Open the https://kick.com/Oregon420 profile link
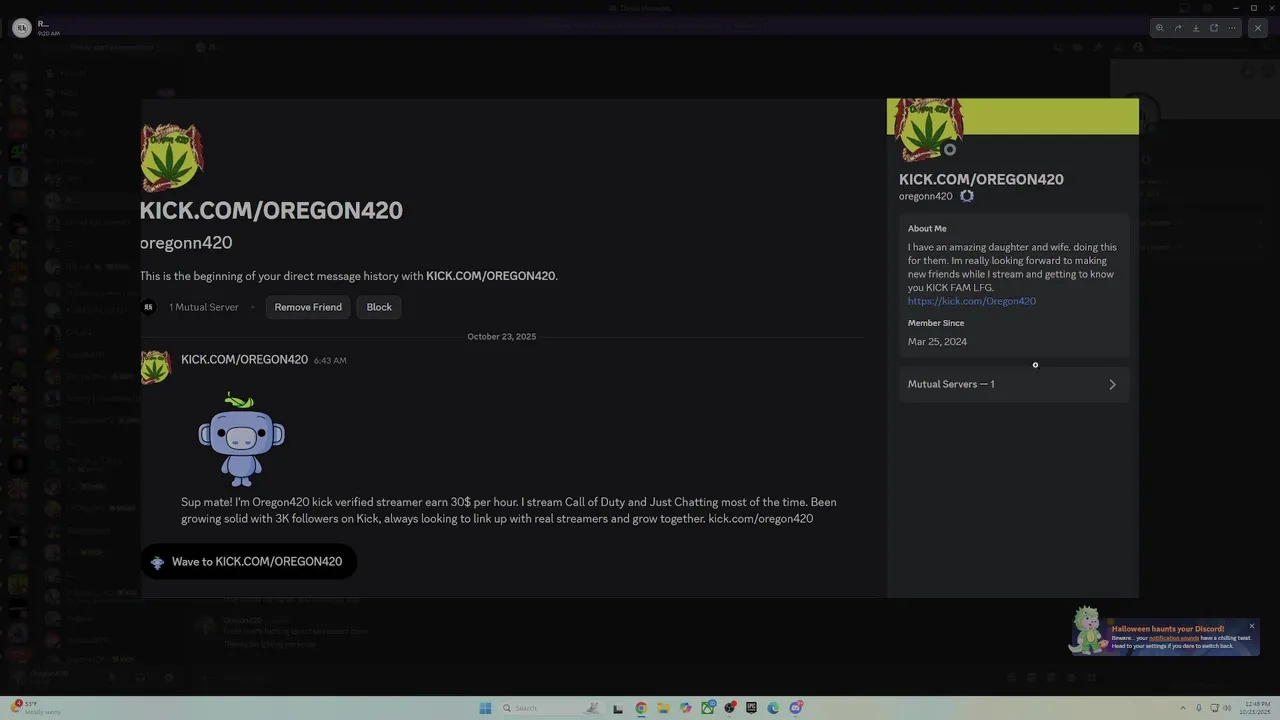Viewport: 1280px width, 720px height. (x=972, y=301)
